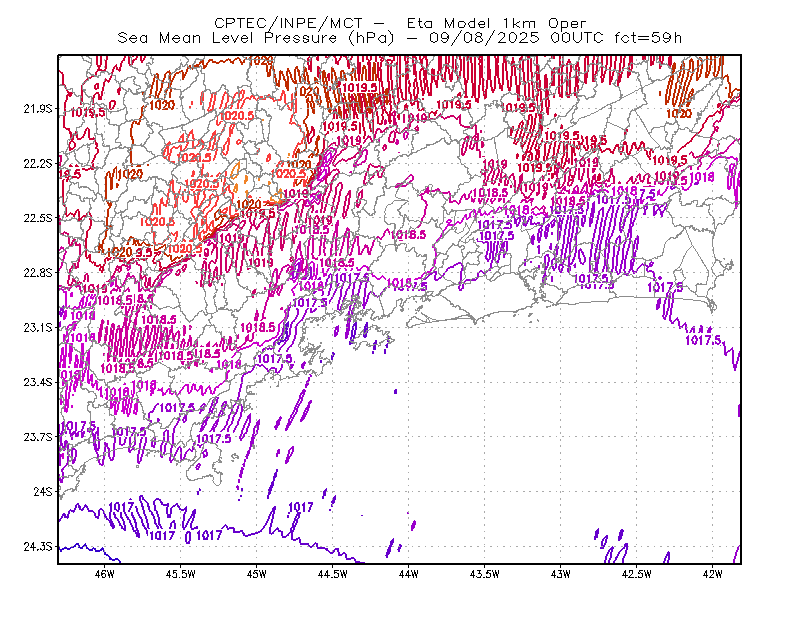Click the '09/08/2025 00UTC' date text

pyautogui.click(x=516, y=38)
